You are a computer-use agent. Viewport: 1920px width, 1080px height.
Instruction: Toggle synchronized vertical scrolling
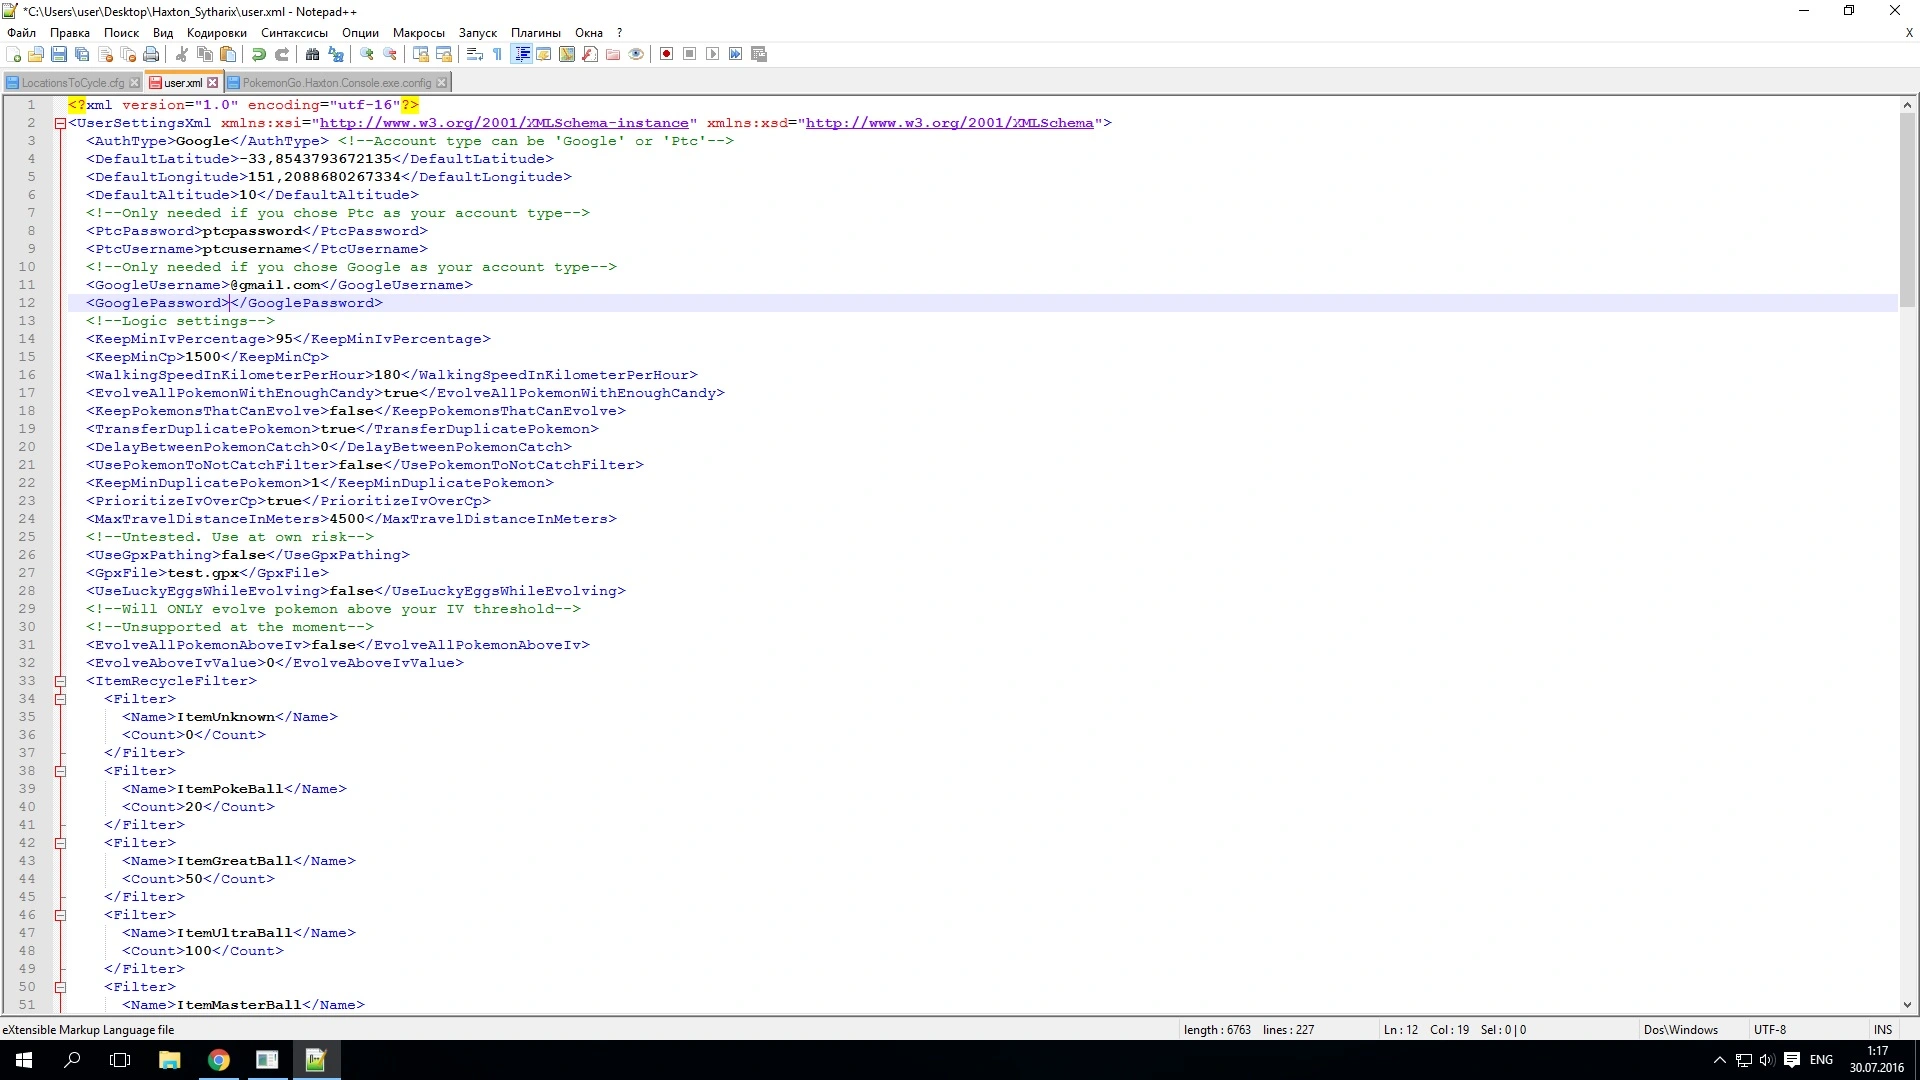pos(421,54)
